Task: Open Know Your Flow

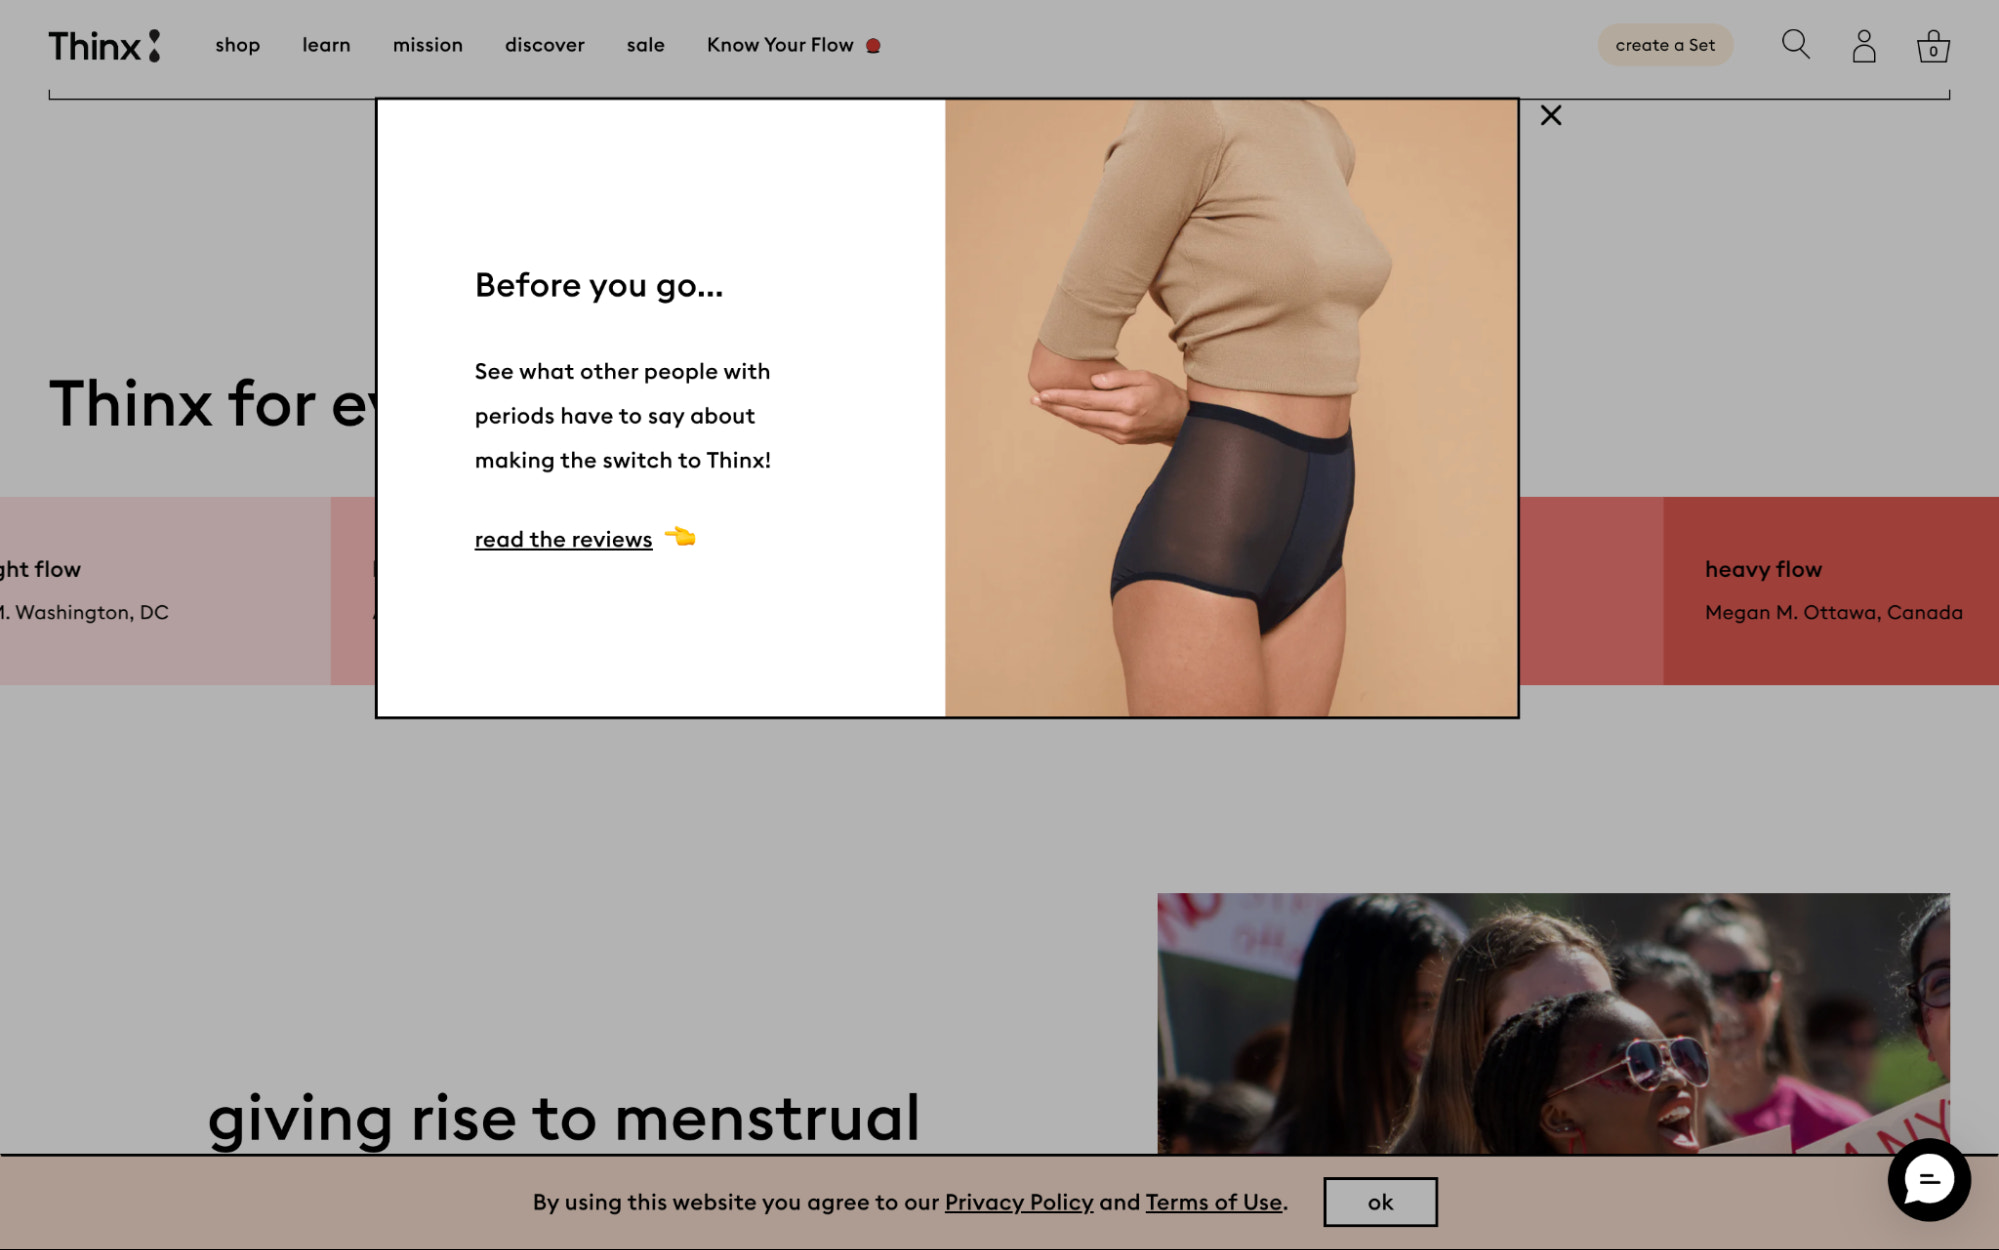Action: (779, 45)
